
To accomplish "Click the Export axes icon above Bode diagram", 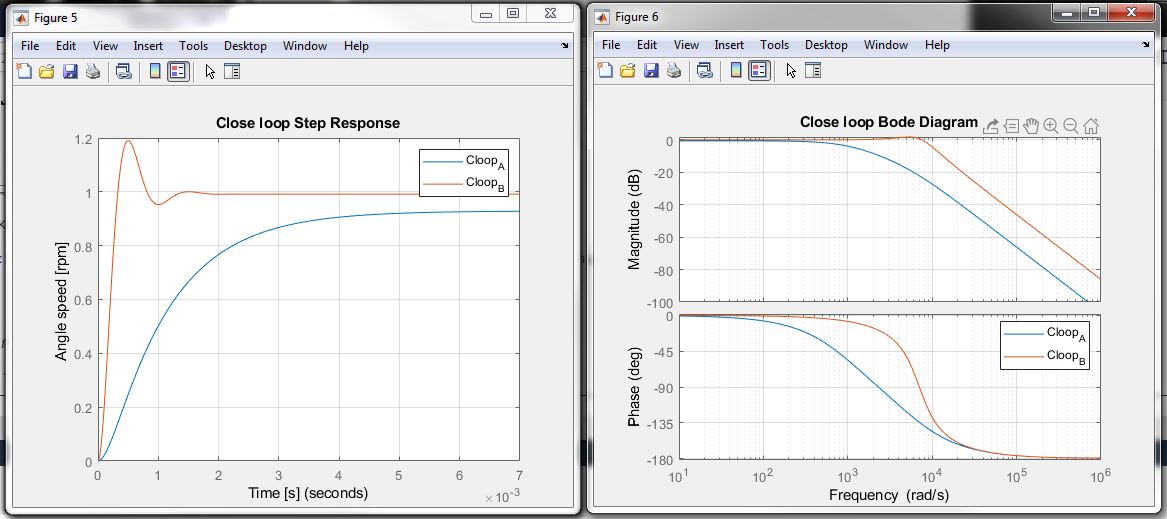I will [x=991, y=126].
